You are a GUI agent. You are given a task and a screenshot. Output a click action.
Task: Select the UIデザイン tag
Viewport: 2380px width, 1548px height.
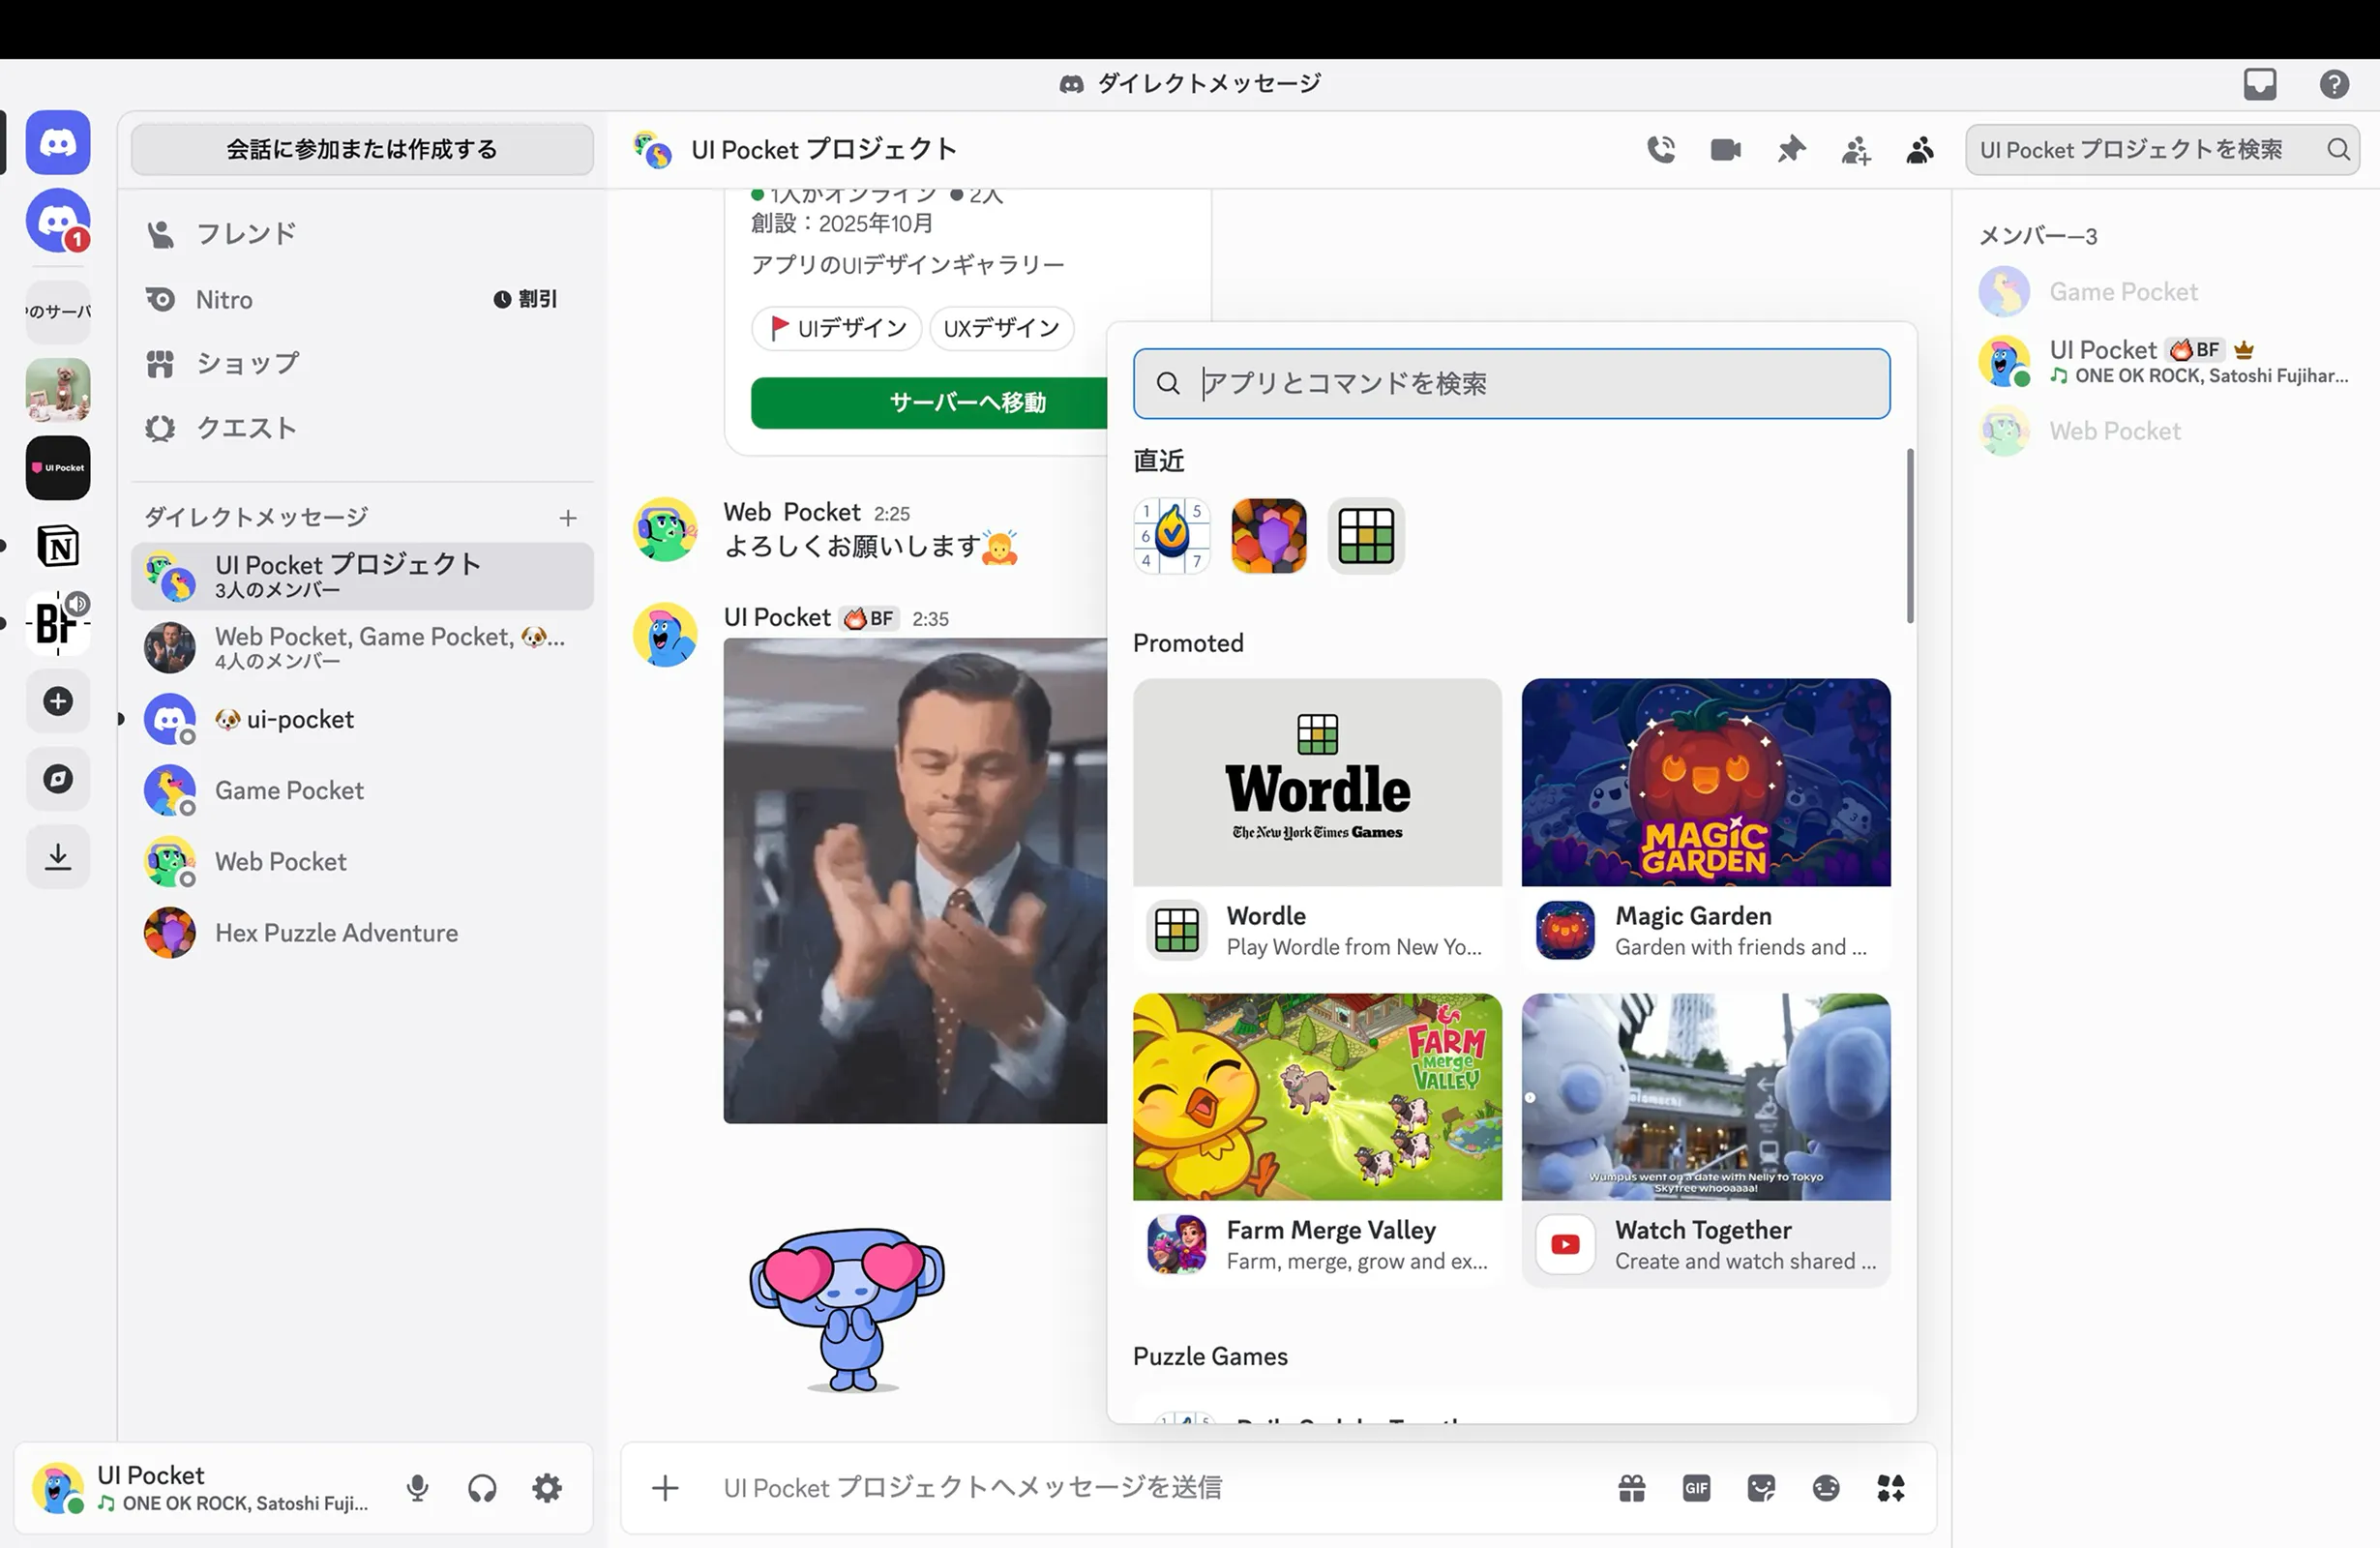836,328
